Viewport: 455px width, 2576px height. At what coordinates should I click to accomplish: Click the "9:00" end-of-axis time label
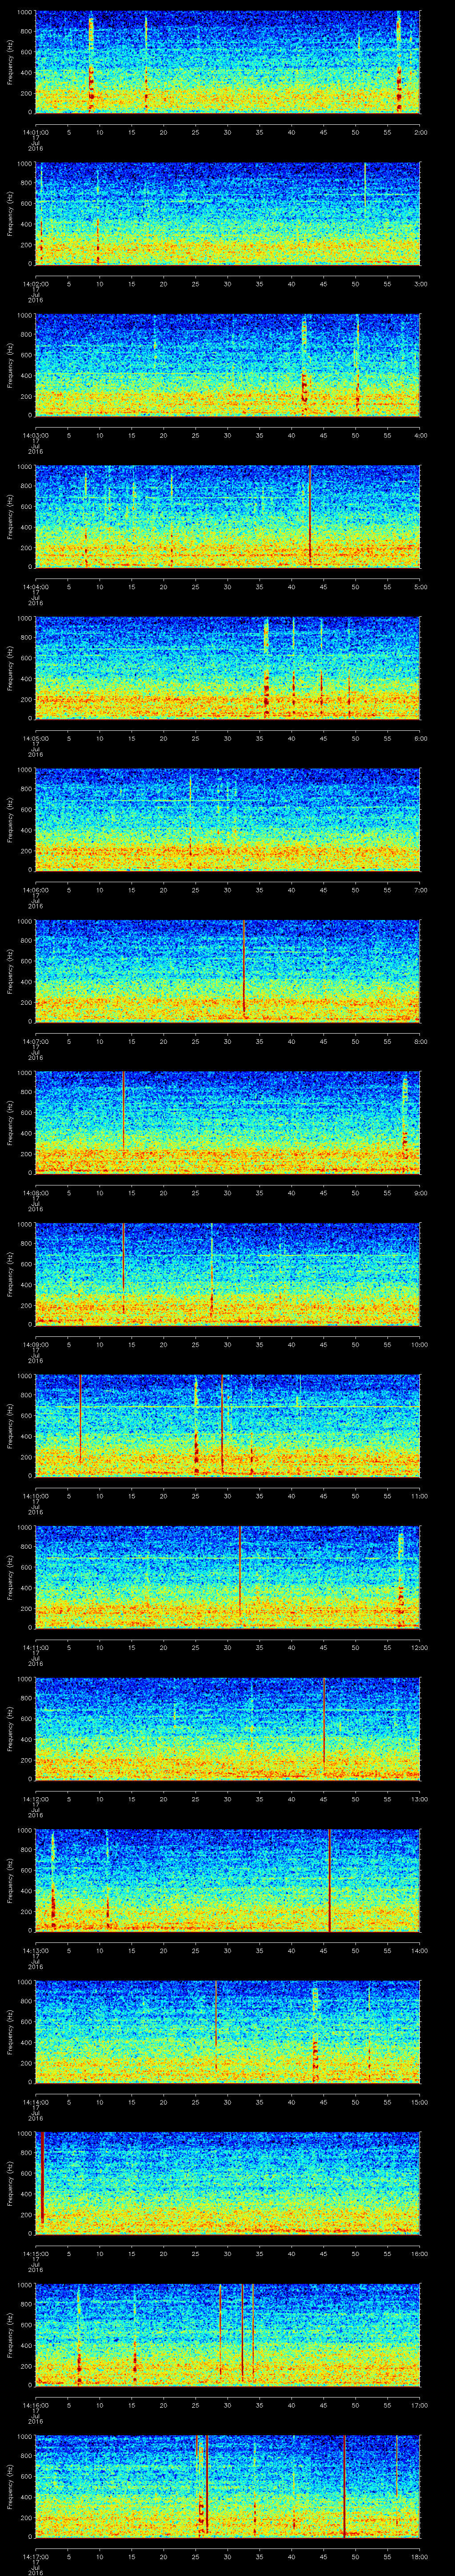(x=420, y=1192)
